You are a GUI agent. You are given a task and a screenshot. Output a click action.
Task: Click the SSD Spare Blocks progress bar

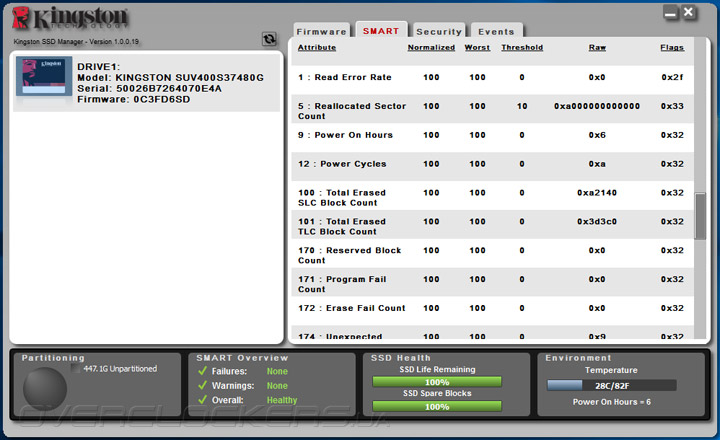coord(437,406)
